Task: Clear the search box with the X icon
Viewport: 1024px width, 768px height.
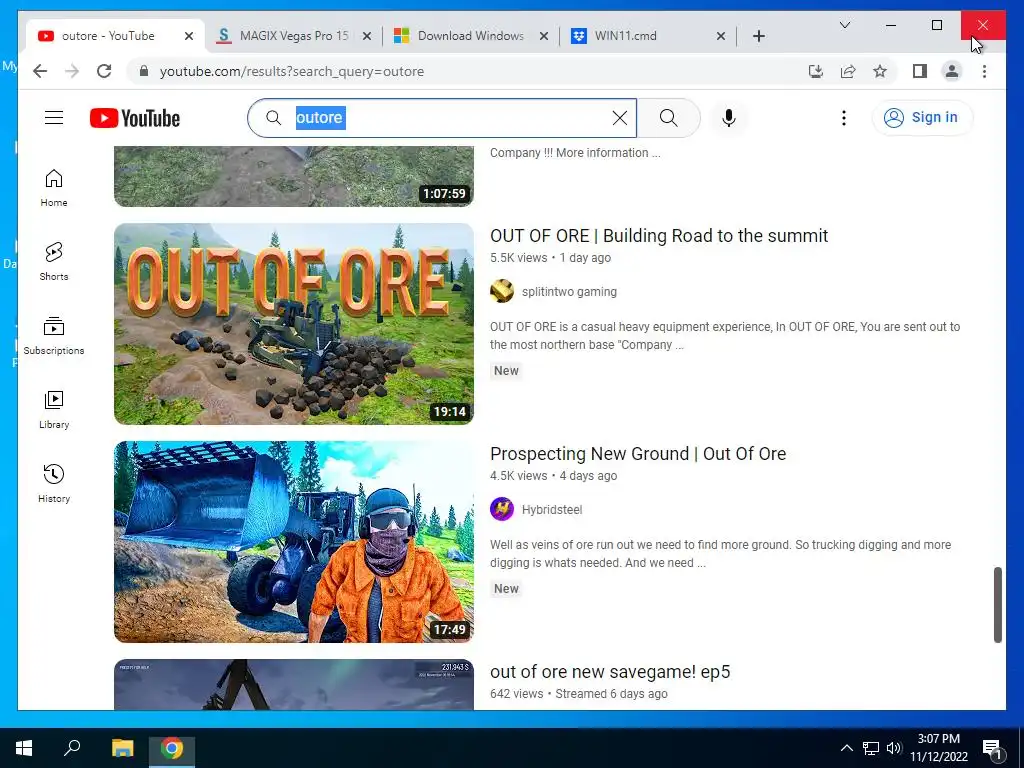Action: point(620,118)
